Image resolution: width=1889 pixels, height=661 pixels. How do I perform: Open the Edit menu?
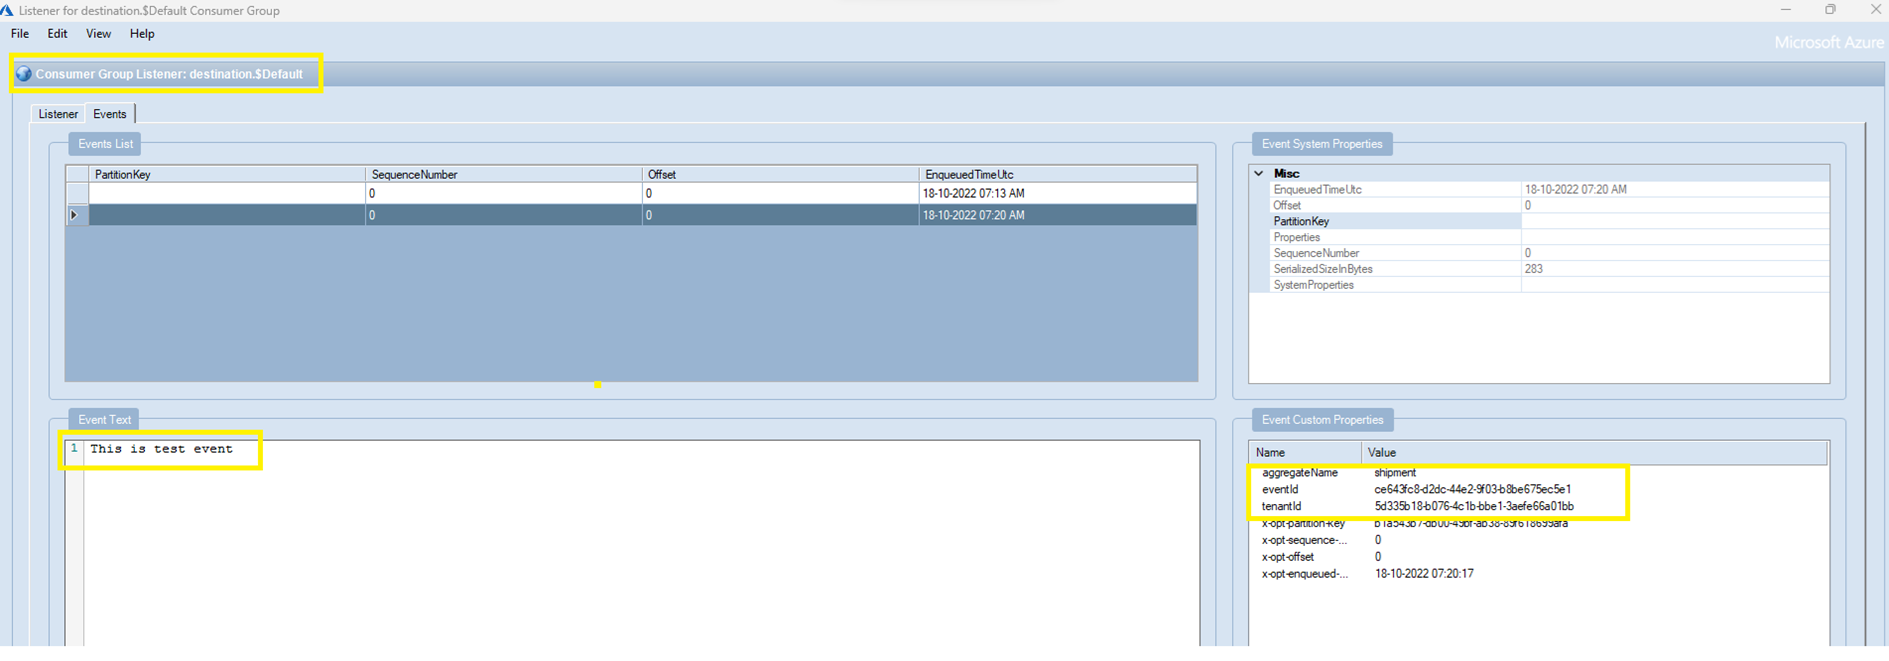click(57, 34)
